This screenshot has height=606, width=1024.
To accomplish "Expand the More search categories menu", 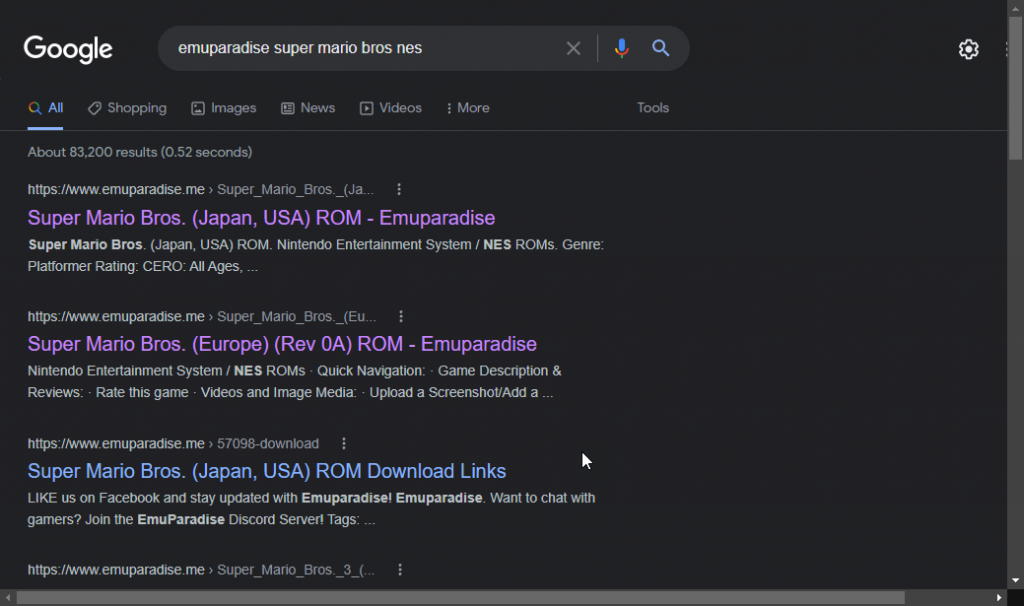I will tap(467, 107).
